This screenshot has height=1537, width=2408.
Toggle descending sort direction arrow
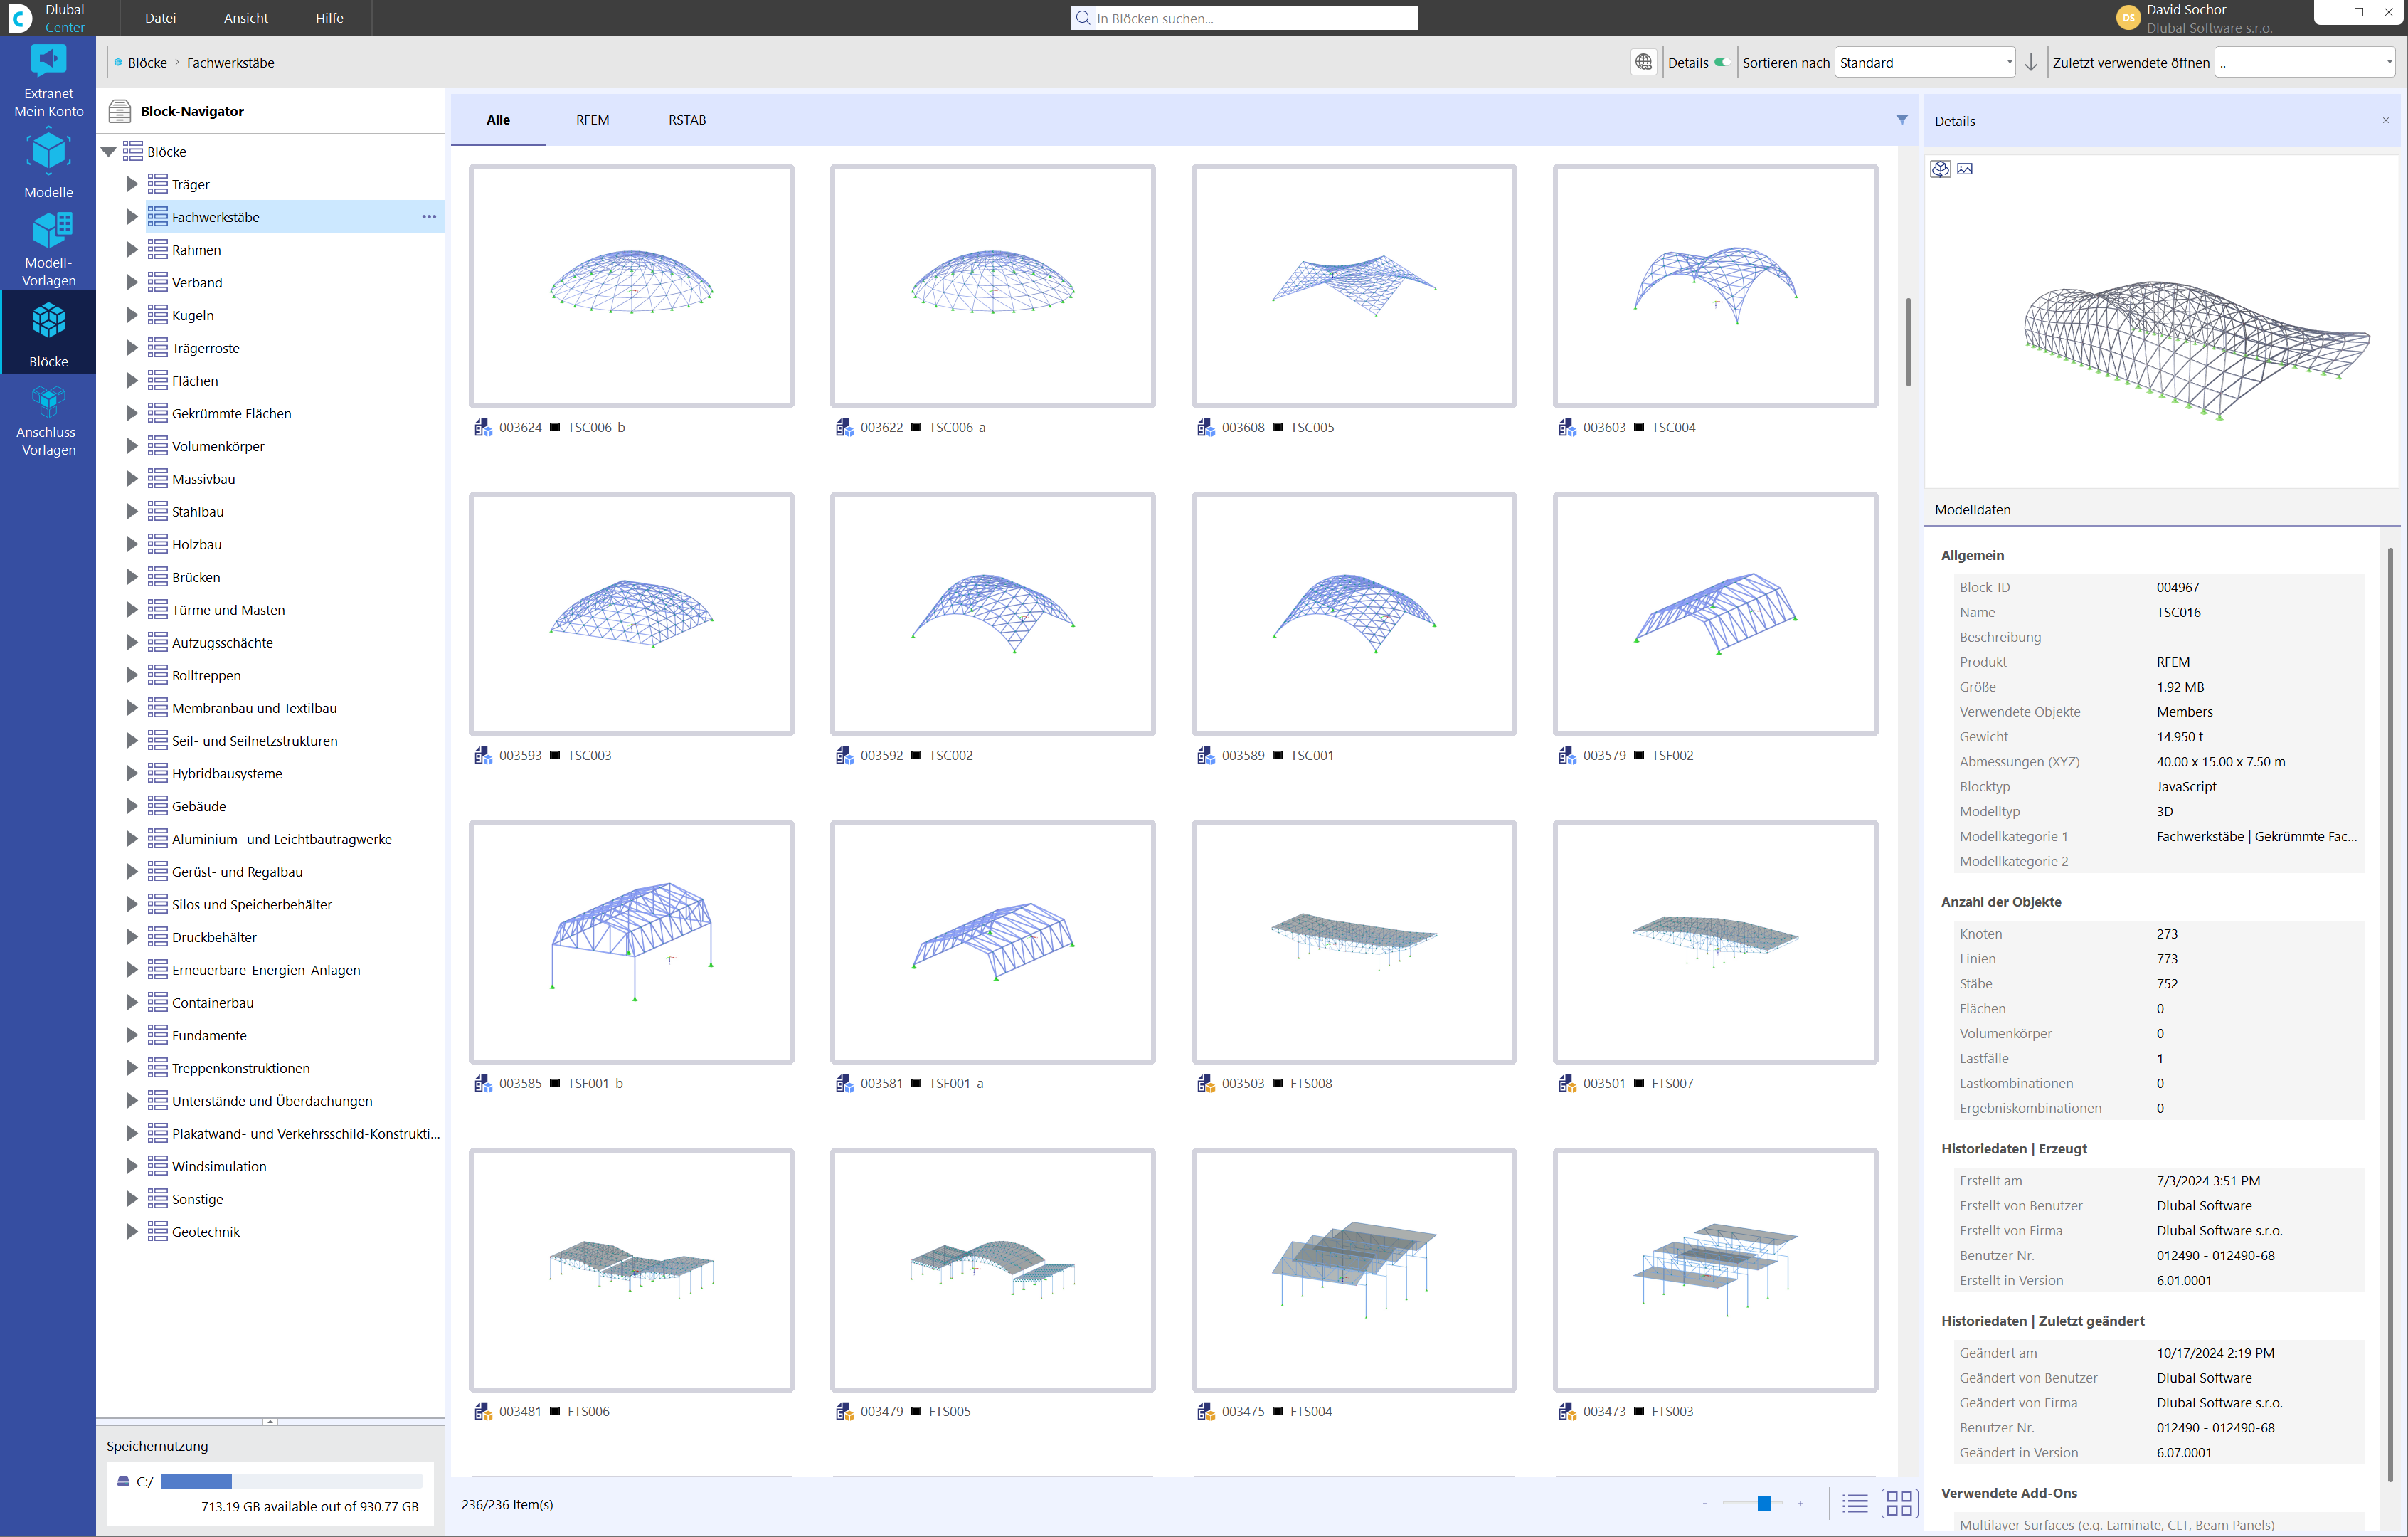click(x=2031, y=61)
